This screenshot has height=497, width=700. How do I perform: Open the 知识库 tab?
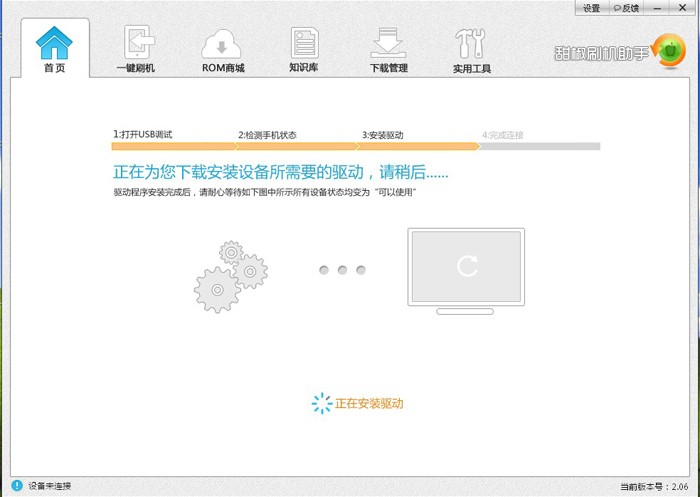pyautogui.click(x=304, y=49)
